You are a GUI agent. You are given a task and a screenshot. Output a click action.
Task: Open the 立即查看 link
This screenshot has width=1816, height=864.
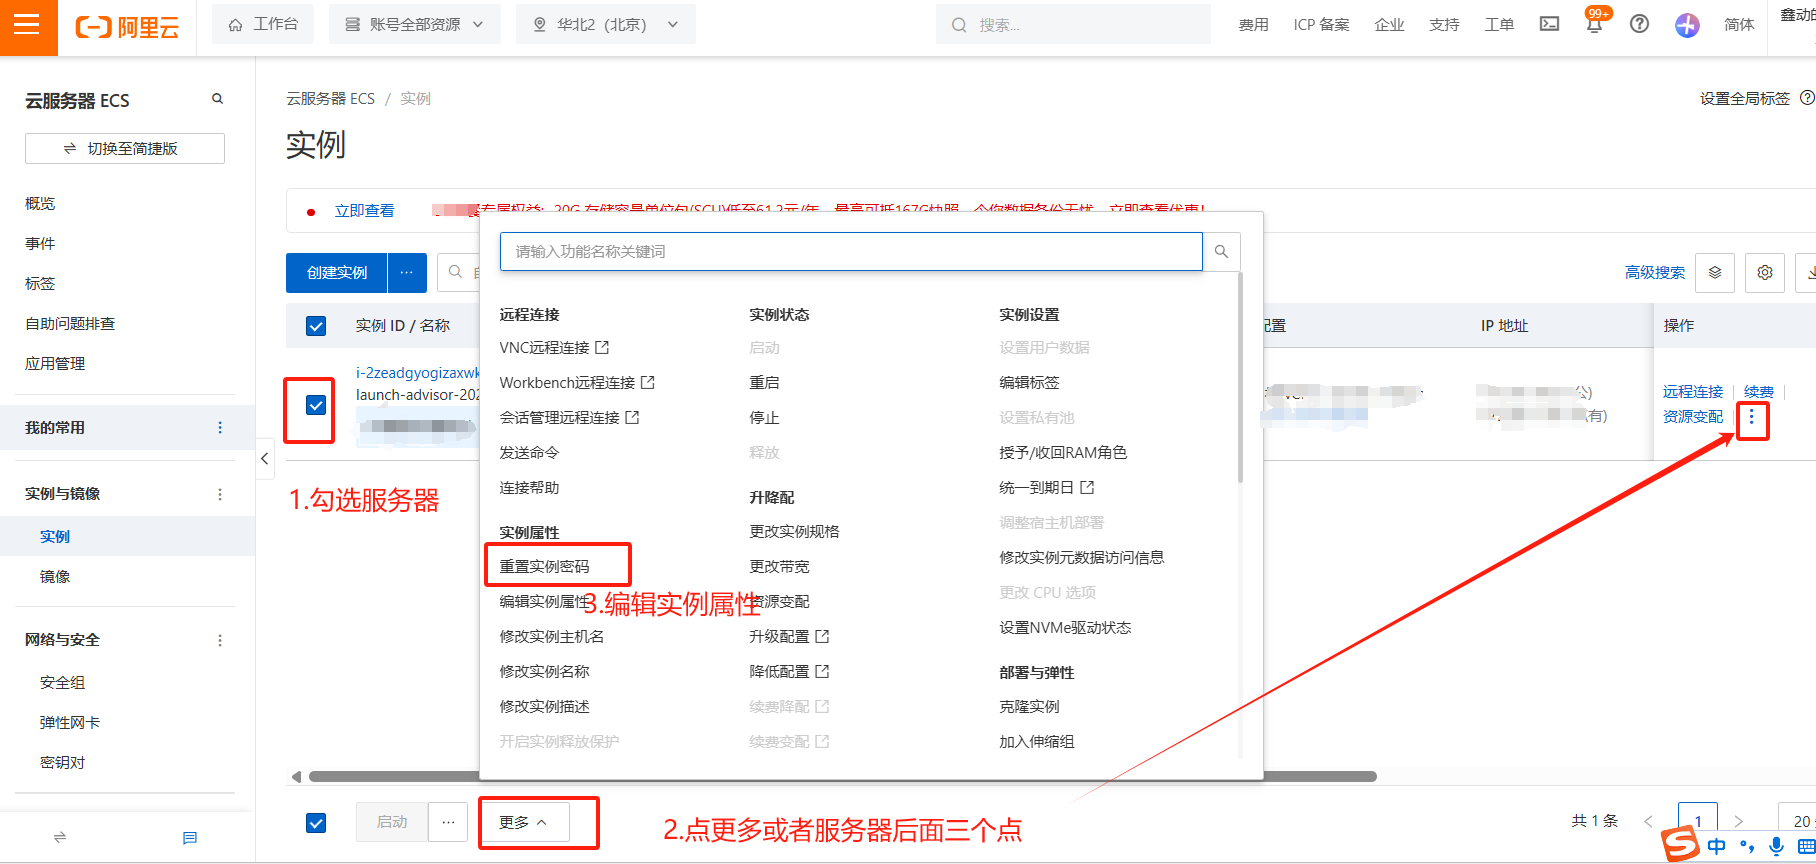tap(364, 211)
